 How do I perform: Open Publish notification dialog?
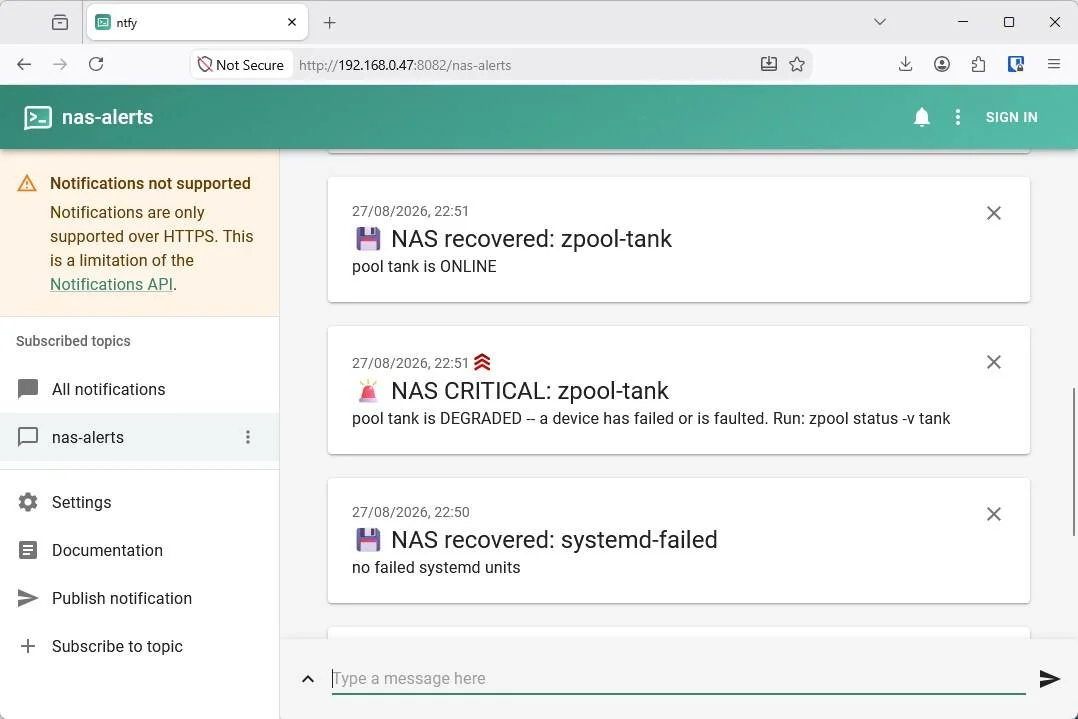coord(140,599)
